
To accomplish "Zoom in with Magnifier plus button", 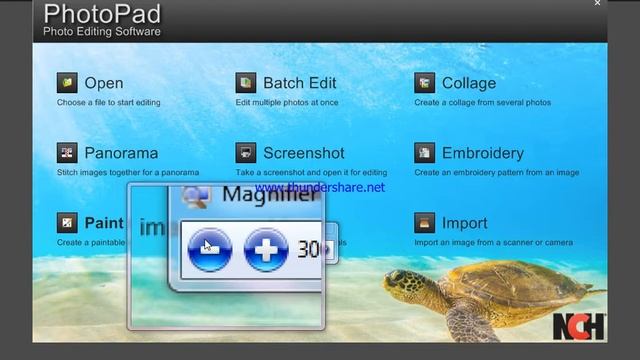I will [x=266, y=250].
